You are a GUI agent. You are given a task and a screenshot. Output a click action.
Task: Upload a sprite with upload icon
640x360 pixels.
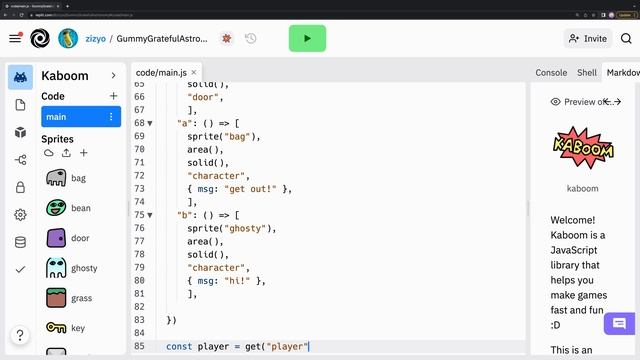point(66,153)
